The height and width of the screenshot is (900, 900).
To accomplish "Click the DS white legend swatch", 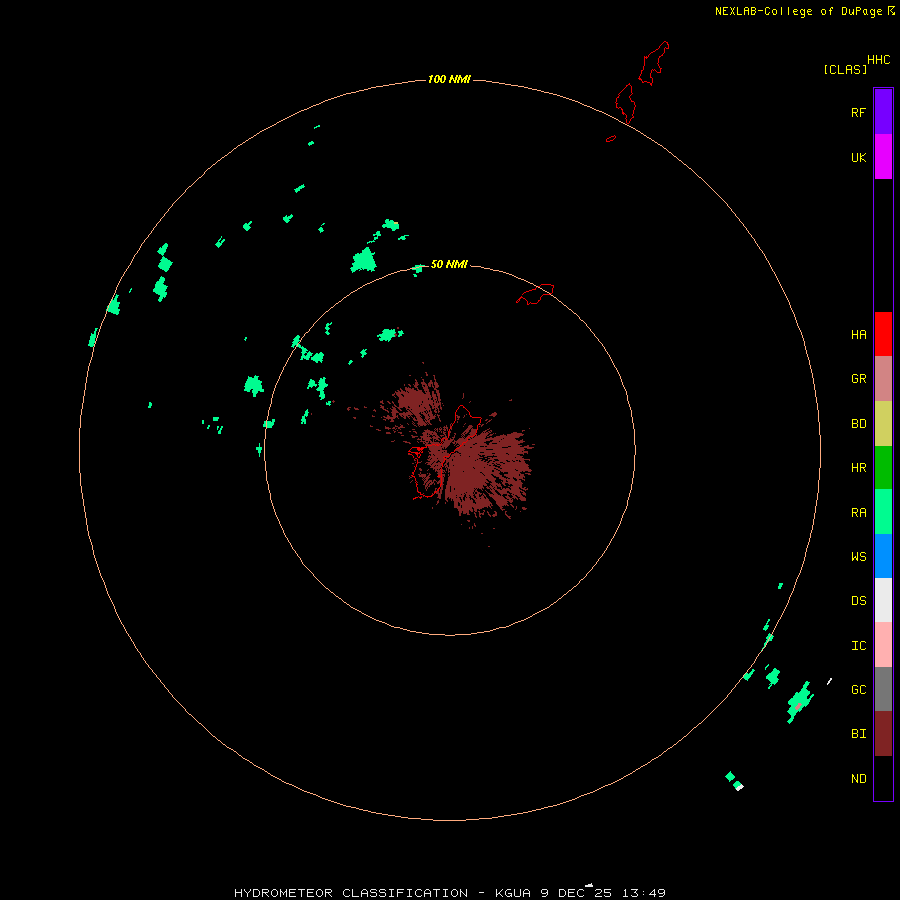I will click(x=883, y=600).
